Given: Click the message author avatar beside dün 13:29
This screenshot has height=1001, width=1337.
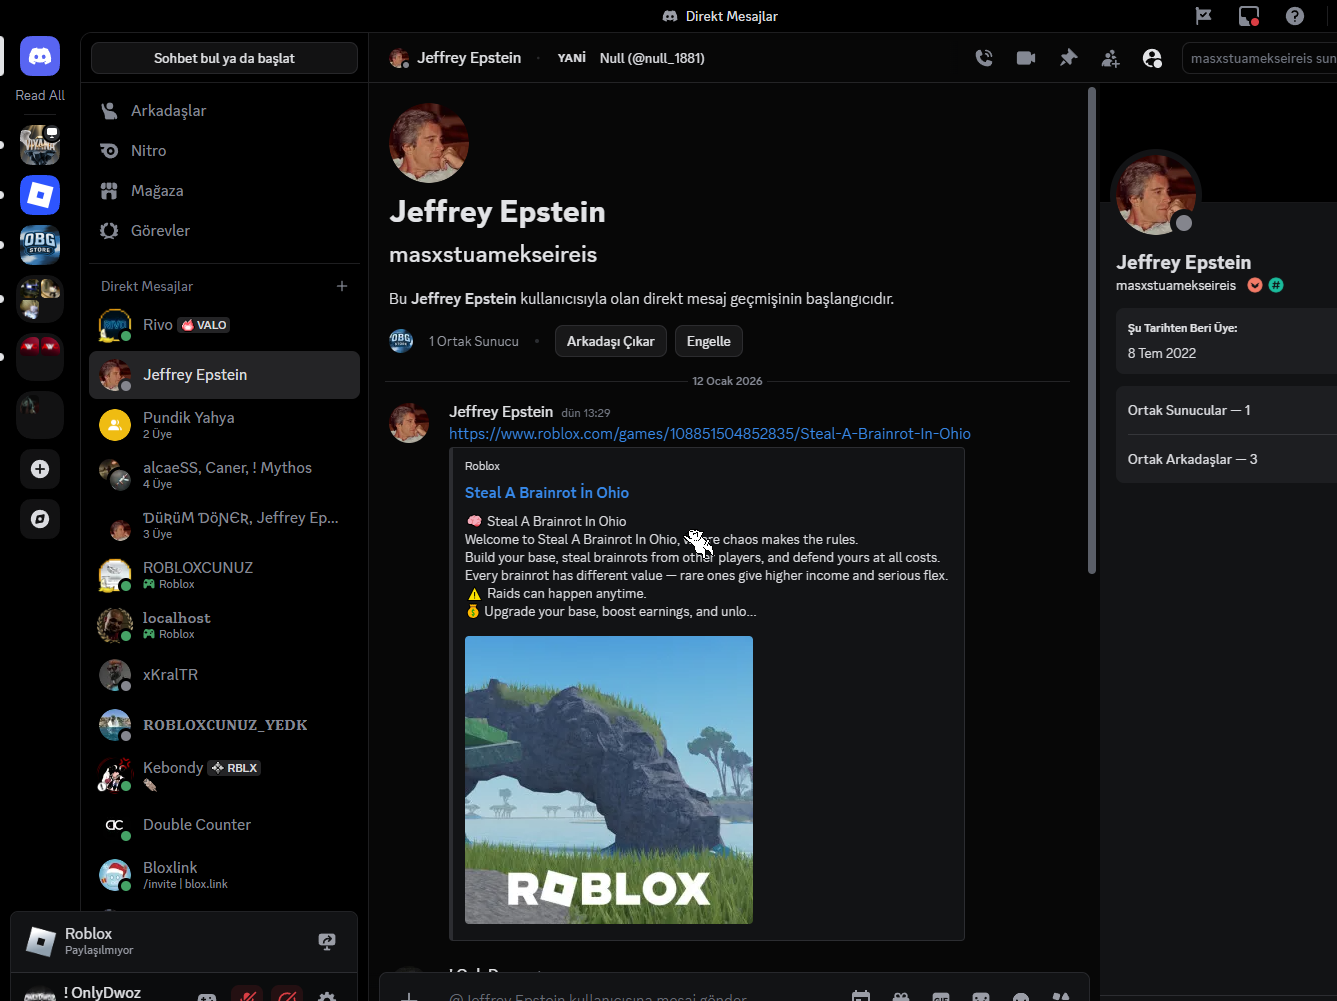Looking at the screenshot, I should (409, 422).
